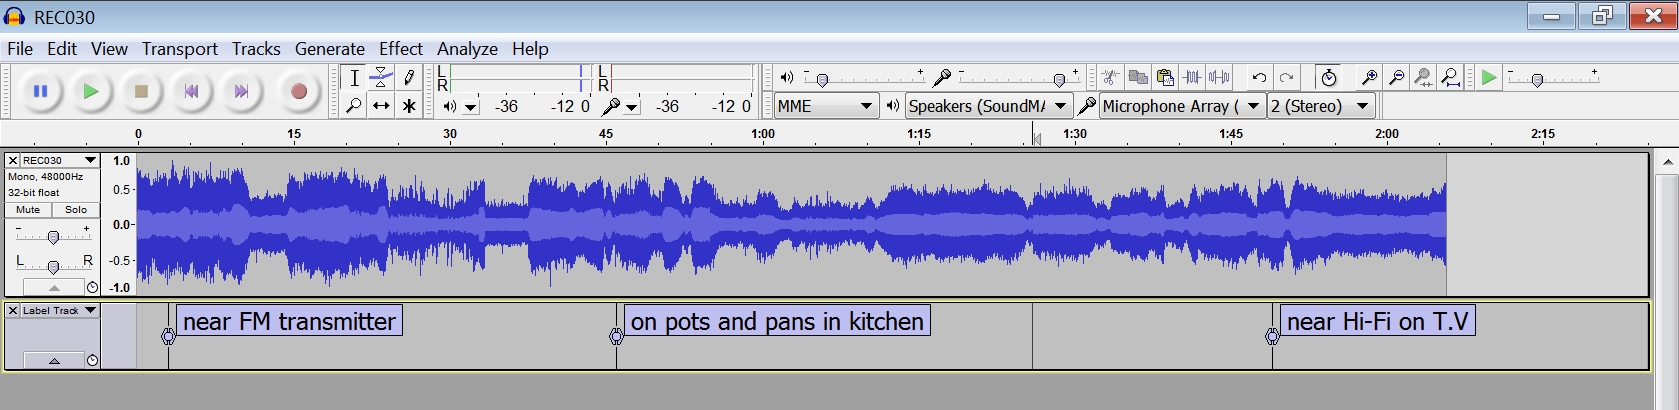This screenshot has width=1679, height=410.
Task: Click the Trim audio toolbar icon
Action: pos(1192,78)
